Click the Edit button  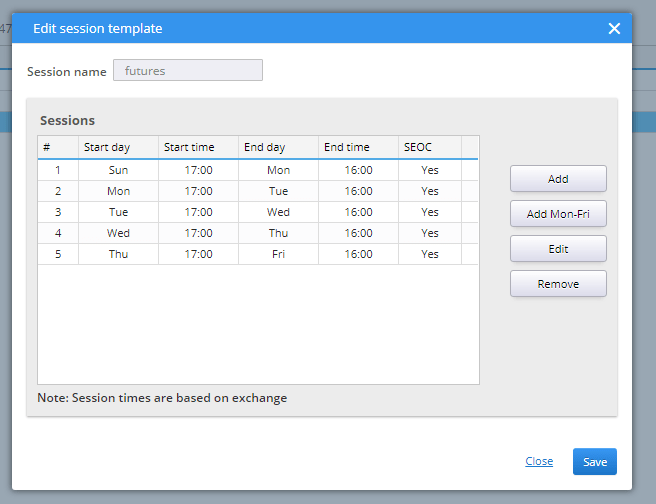(x=558, y=249)
